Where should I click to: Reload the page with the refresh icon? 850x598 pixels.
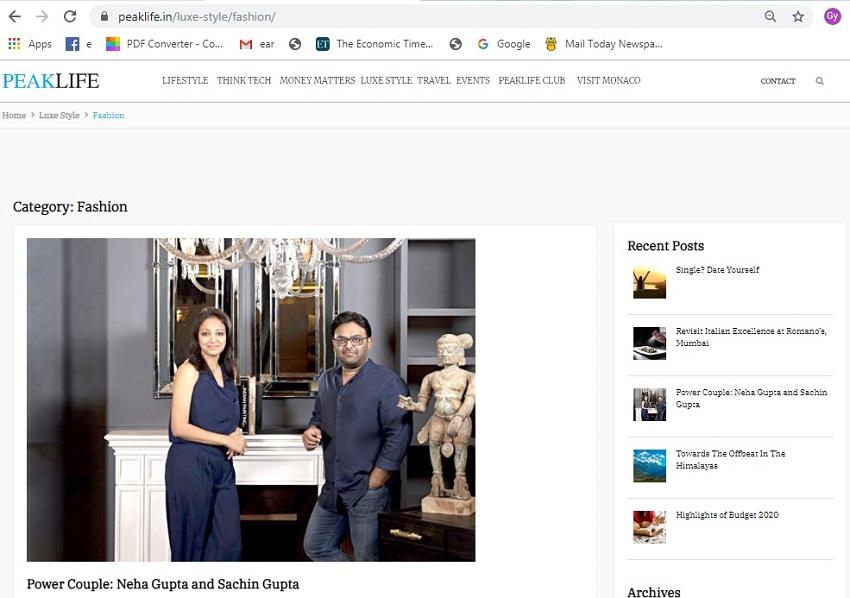pos(70,16)
